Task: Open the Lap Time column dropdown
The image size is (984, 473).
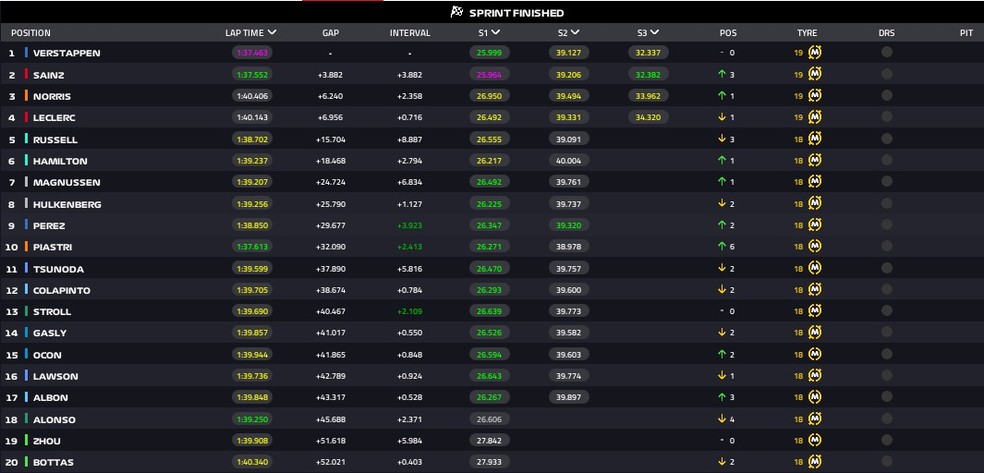Action: (272, 33)
